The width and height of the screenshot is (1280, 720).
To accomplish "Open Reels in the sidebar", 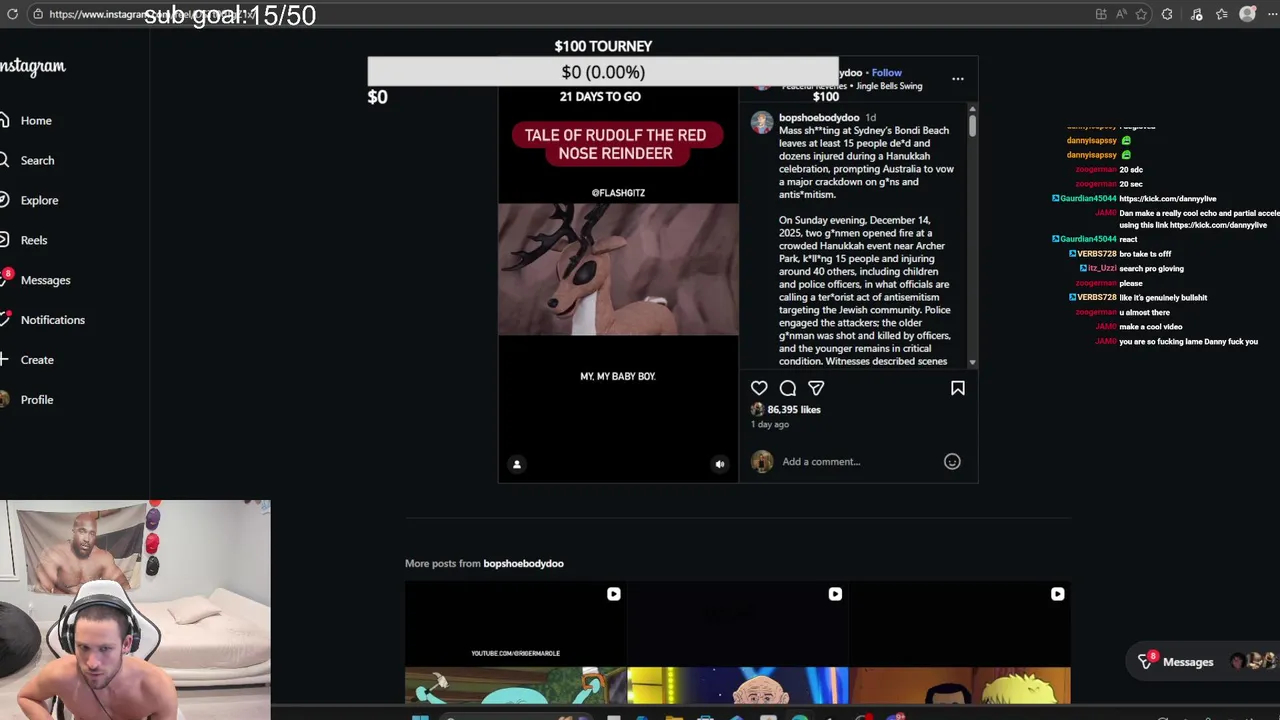I will click(24, 240).
